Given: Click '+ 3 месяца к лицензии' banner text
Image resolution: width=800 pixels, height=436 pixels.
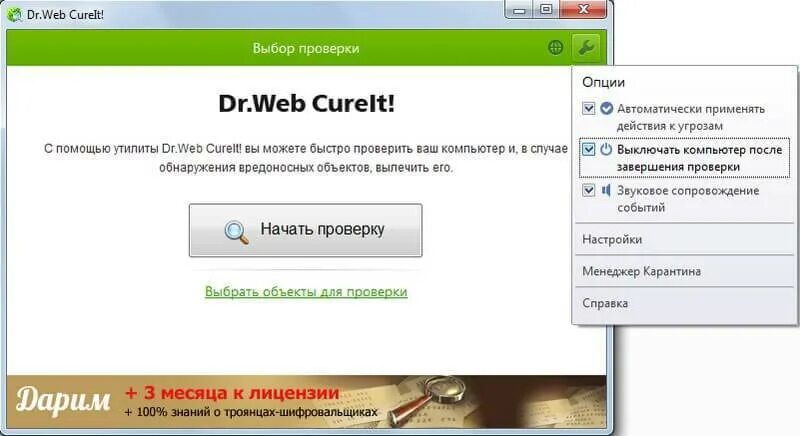Looking at the screenshot, I should [x=232, y=393].
